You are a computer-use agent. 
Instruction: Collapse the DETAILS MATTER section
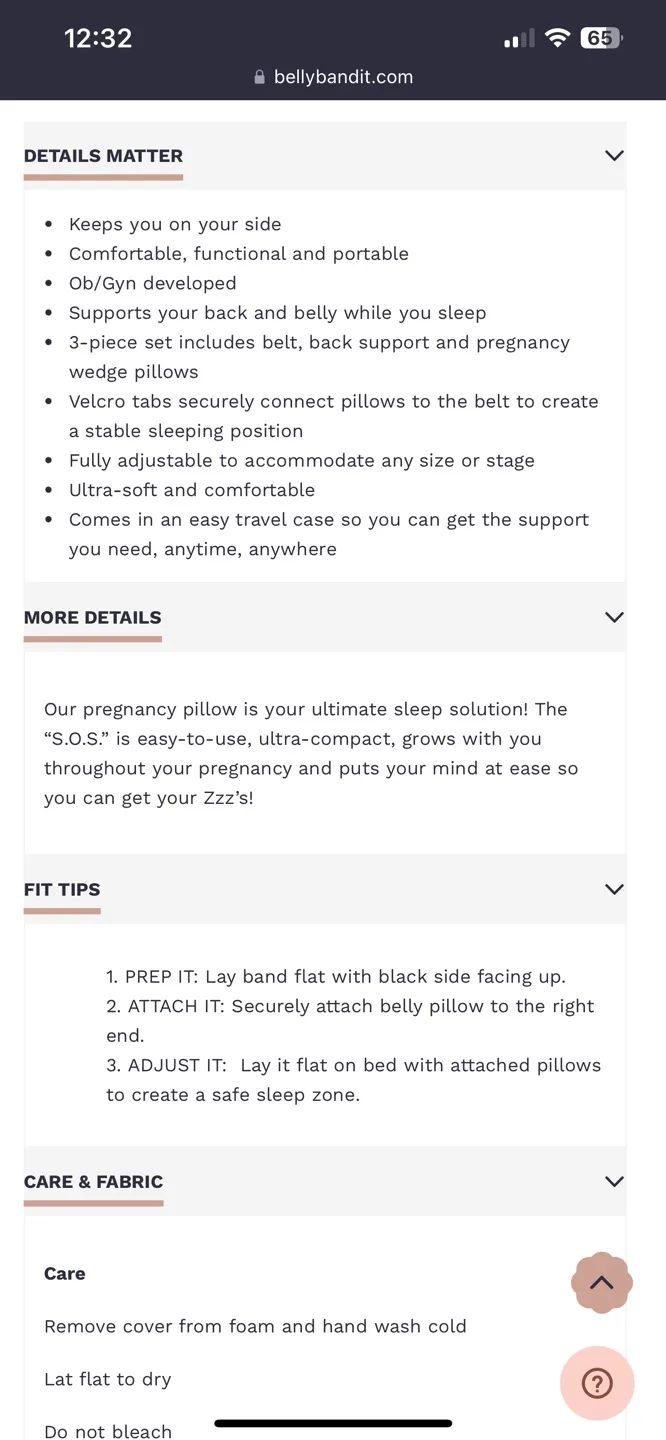[614, 155]
